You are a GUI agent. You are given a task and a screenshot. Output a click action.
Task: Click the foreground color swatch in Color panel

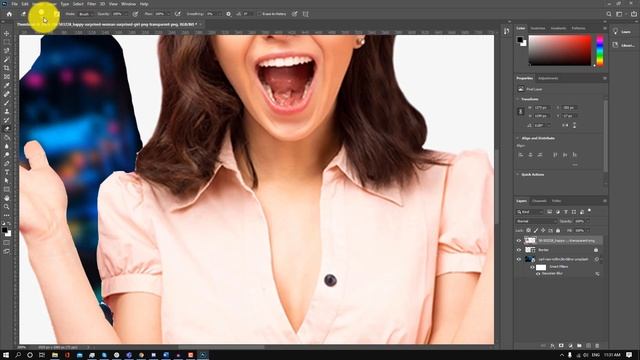coord(520,40)
